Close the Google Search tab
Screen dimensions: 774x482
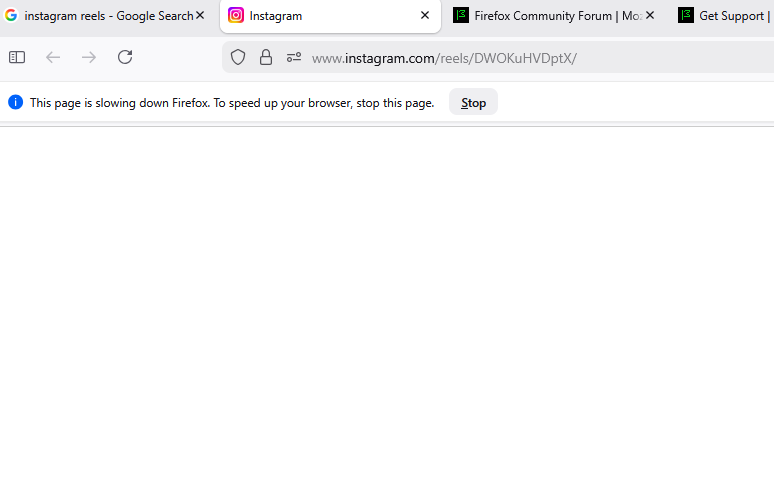(x=200, y=15)
